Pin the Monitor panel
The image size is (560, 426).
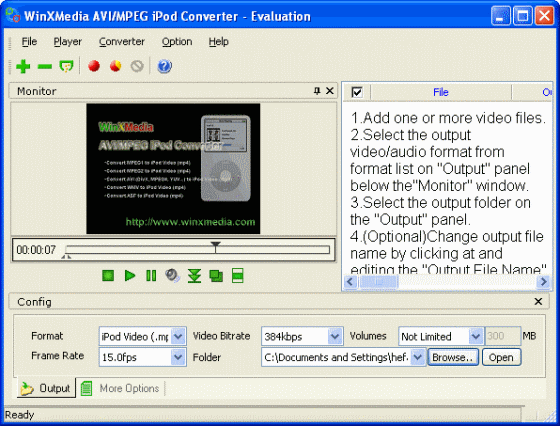coord(317,91)
